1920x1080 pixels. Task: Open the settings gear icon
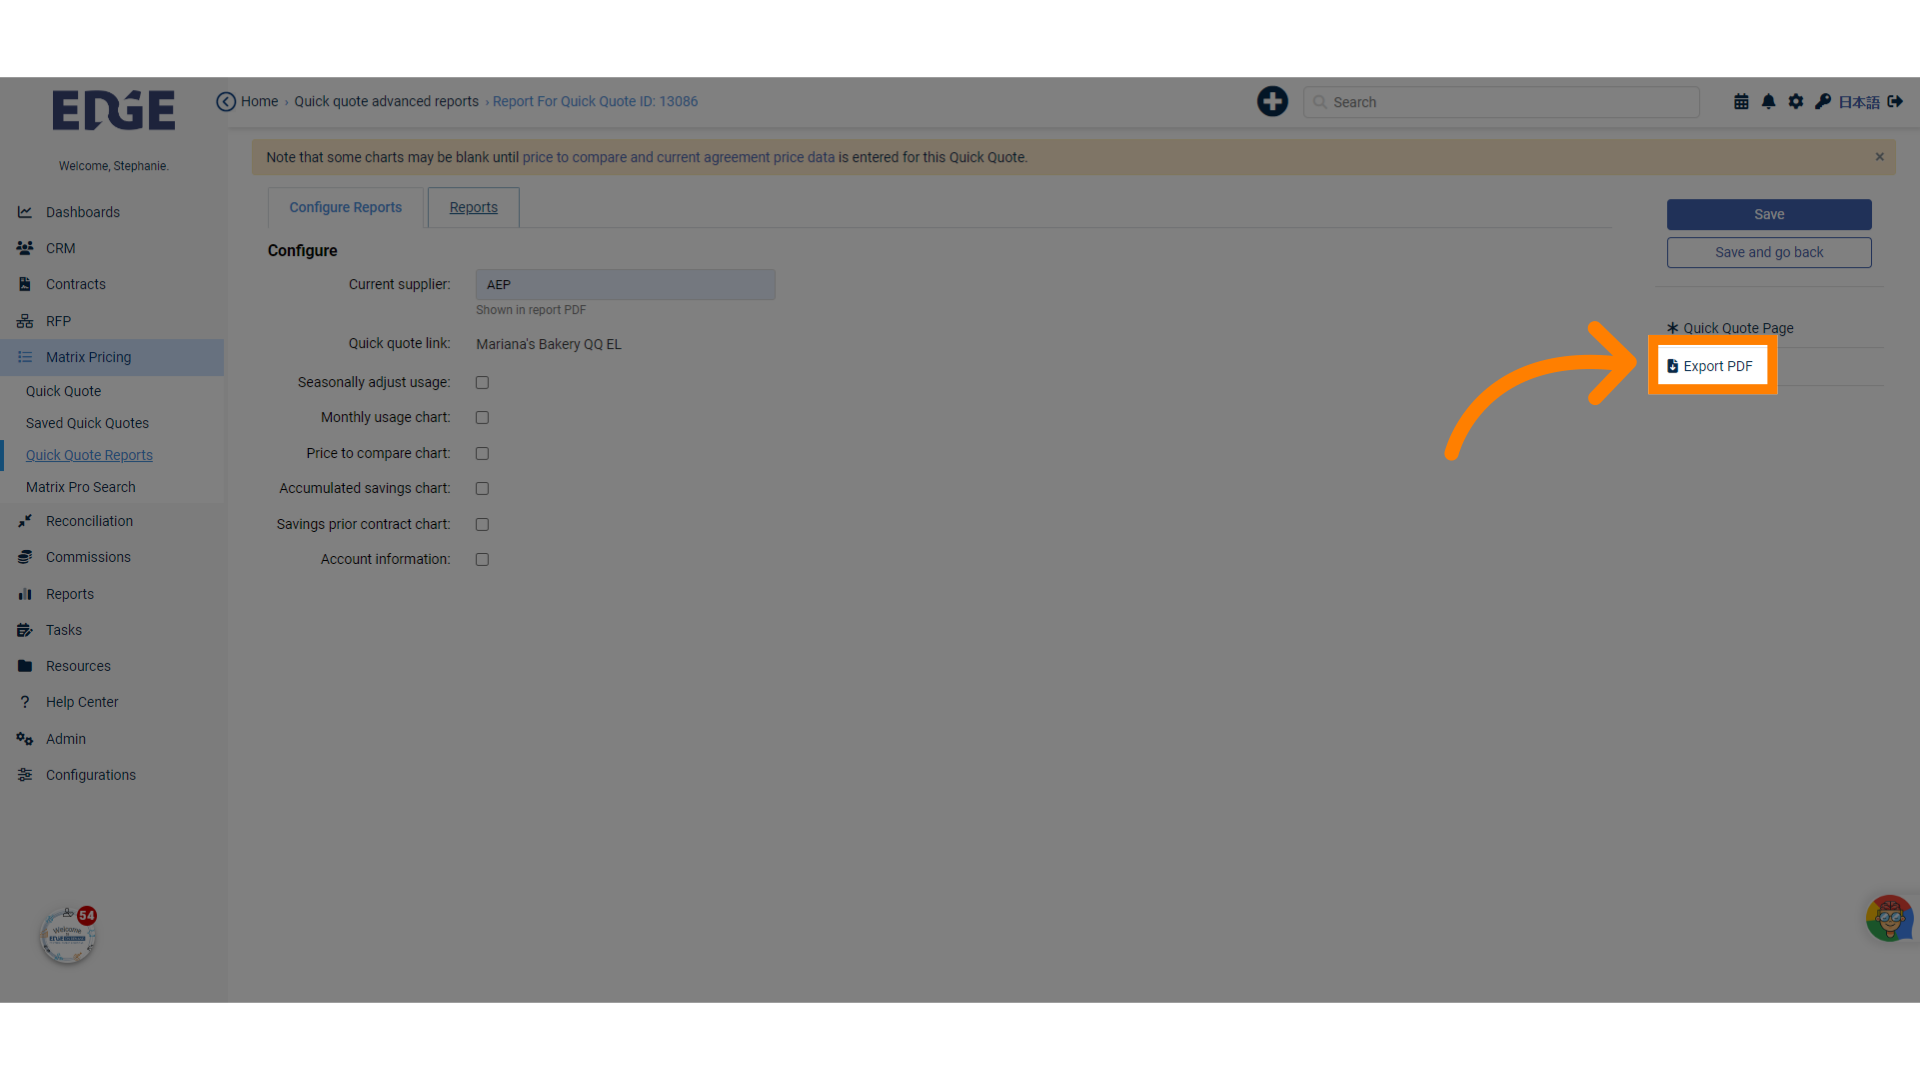(x=1796, y=102)
